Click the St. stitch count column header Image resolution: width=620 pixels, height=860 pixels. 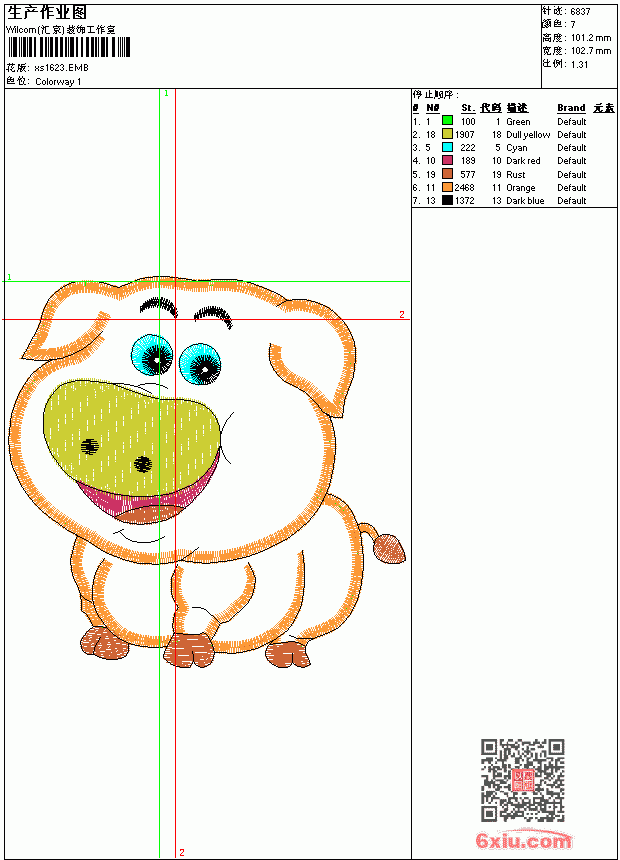(x=468, y=108)
